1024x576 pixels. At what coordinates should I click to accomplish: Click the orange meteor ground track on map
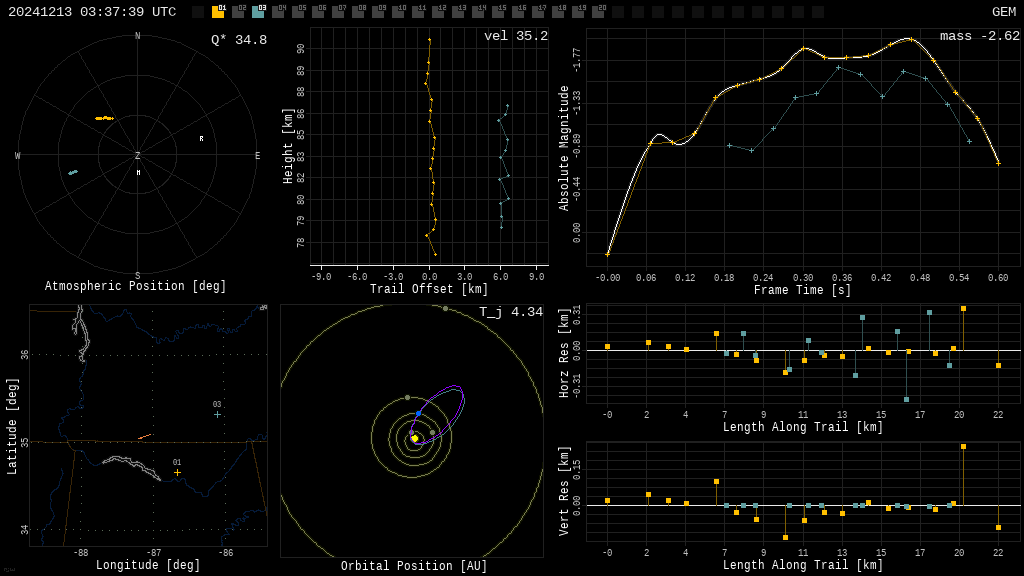click(x=144, y=436)
